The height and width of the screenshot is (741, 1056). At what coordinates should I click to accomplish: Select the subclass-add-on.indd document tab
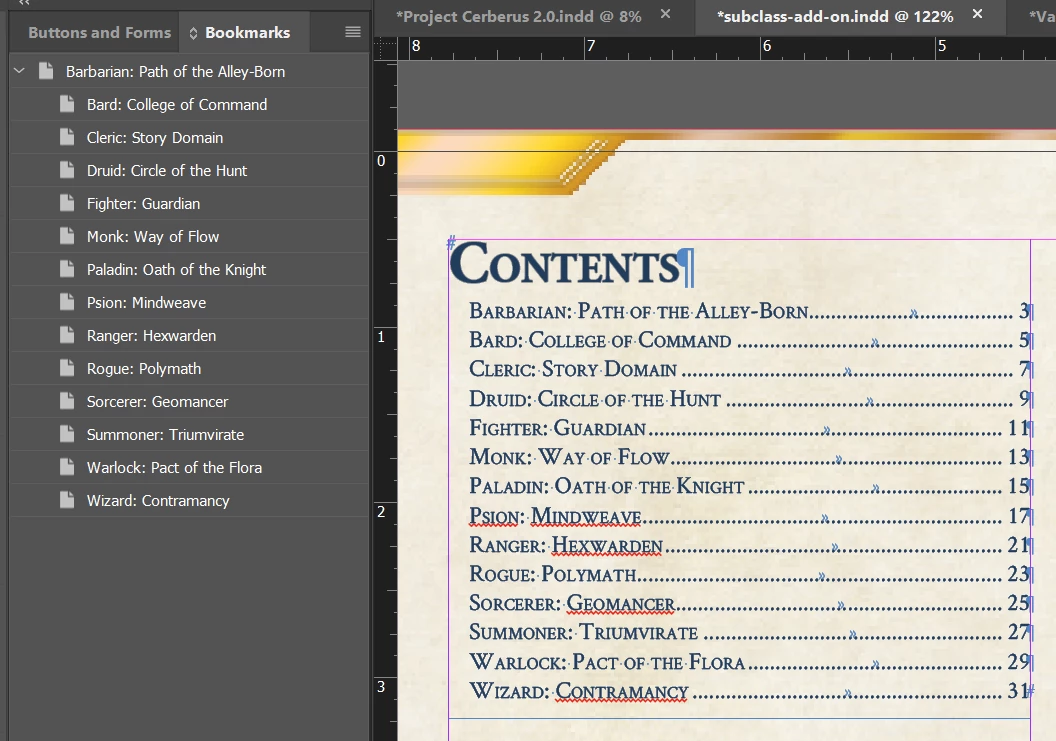coord(835,16)
